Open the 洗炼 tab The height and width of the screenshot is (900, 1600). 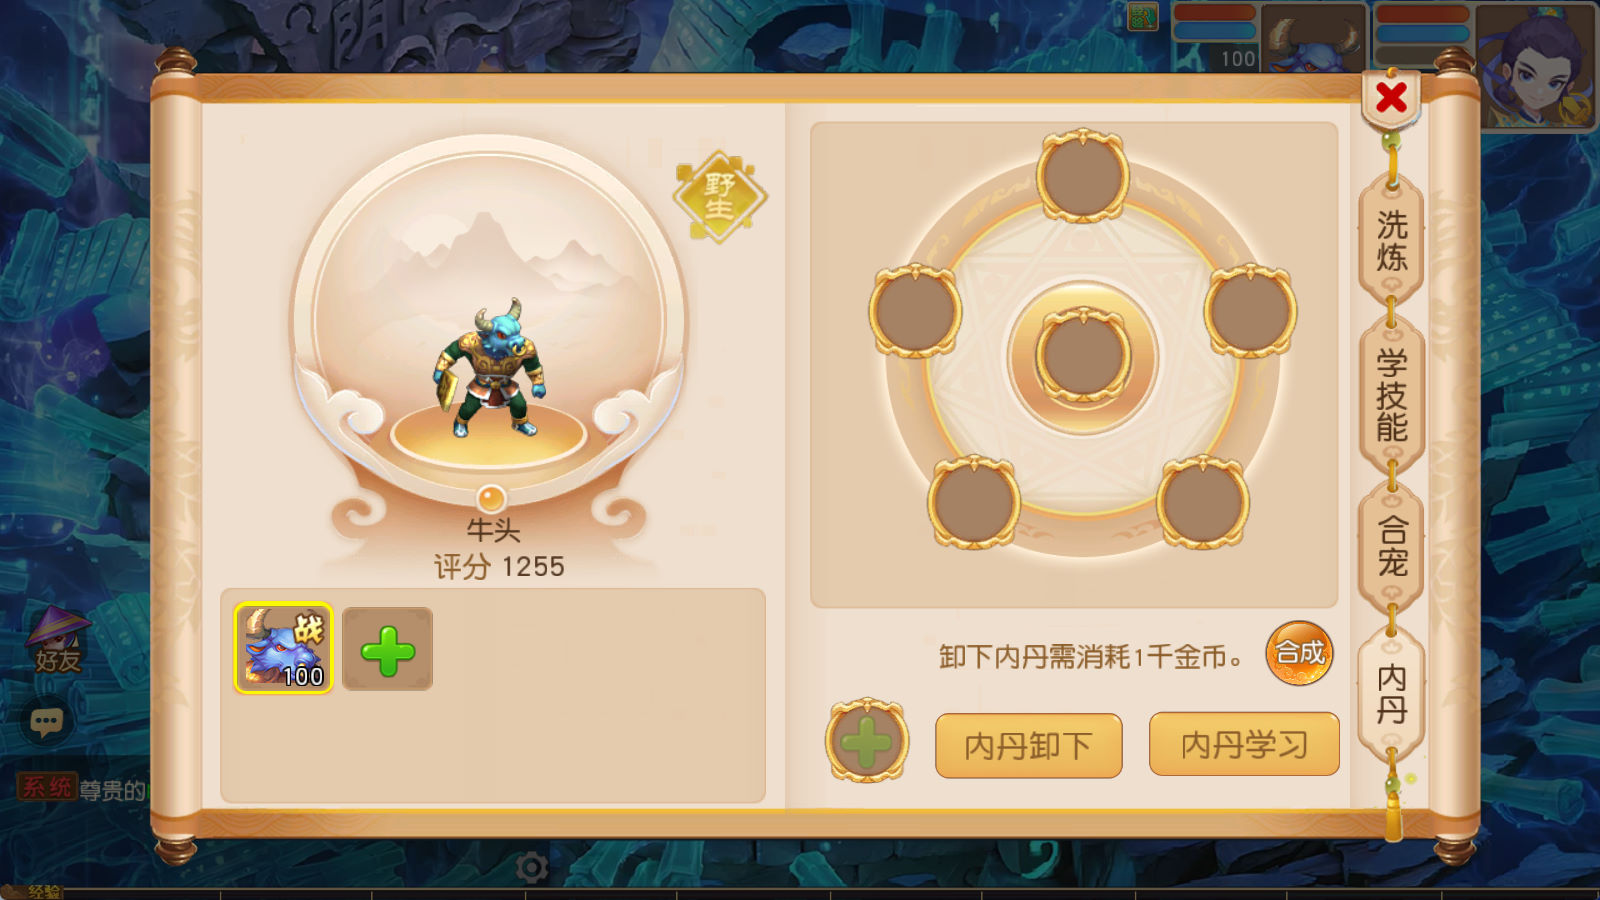click(1391, 240)
